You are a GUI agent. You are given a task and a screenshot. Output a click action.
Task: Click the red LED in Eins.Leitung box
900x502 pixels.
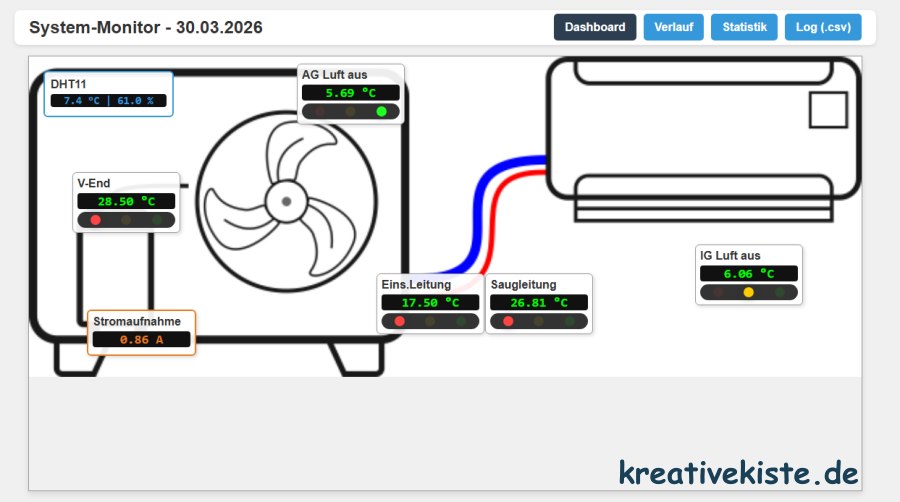coord(400,321)
